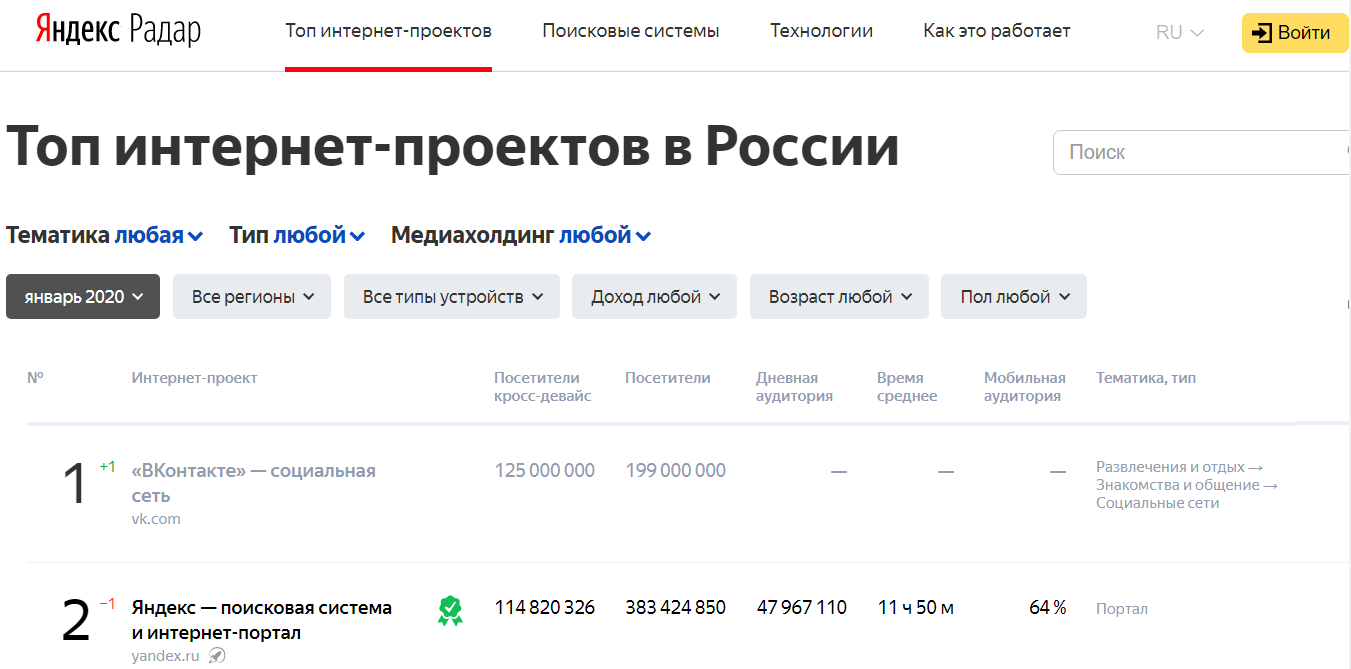Open the Топ интернет-проектов tab
1351x669 pixels.
[x=388, y=31]
